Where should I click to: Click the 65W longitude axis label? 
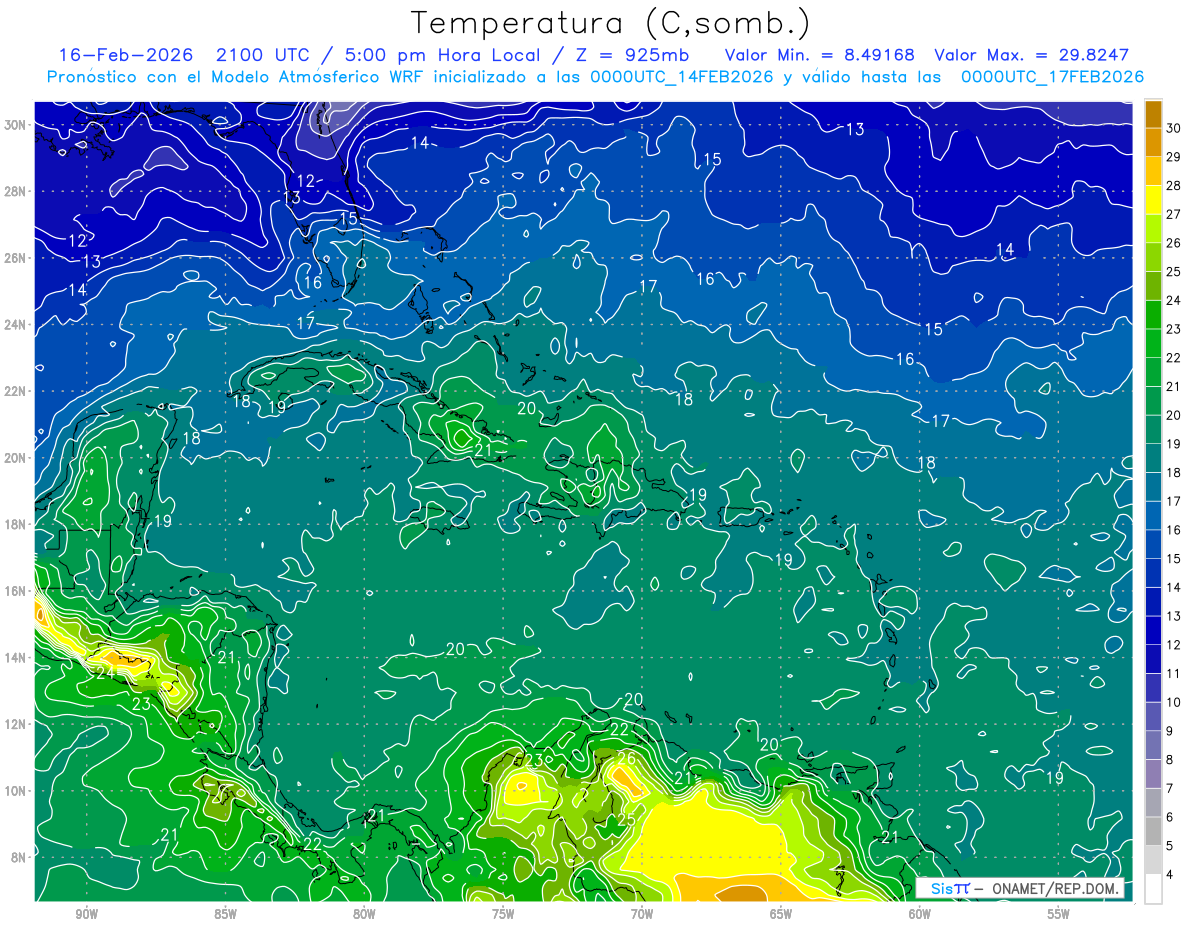pyautogui.click(x=781, y=913)
